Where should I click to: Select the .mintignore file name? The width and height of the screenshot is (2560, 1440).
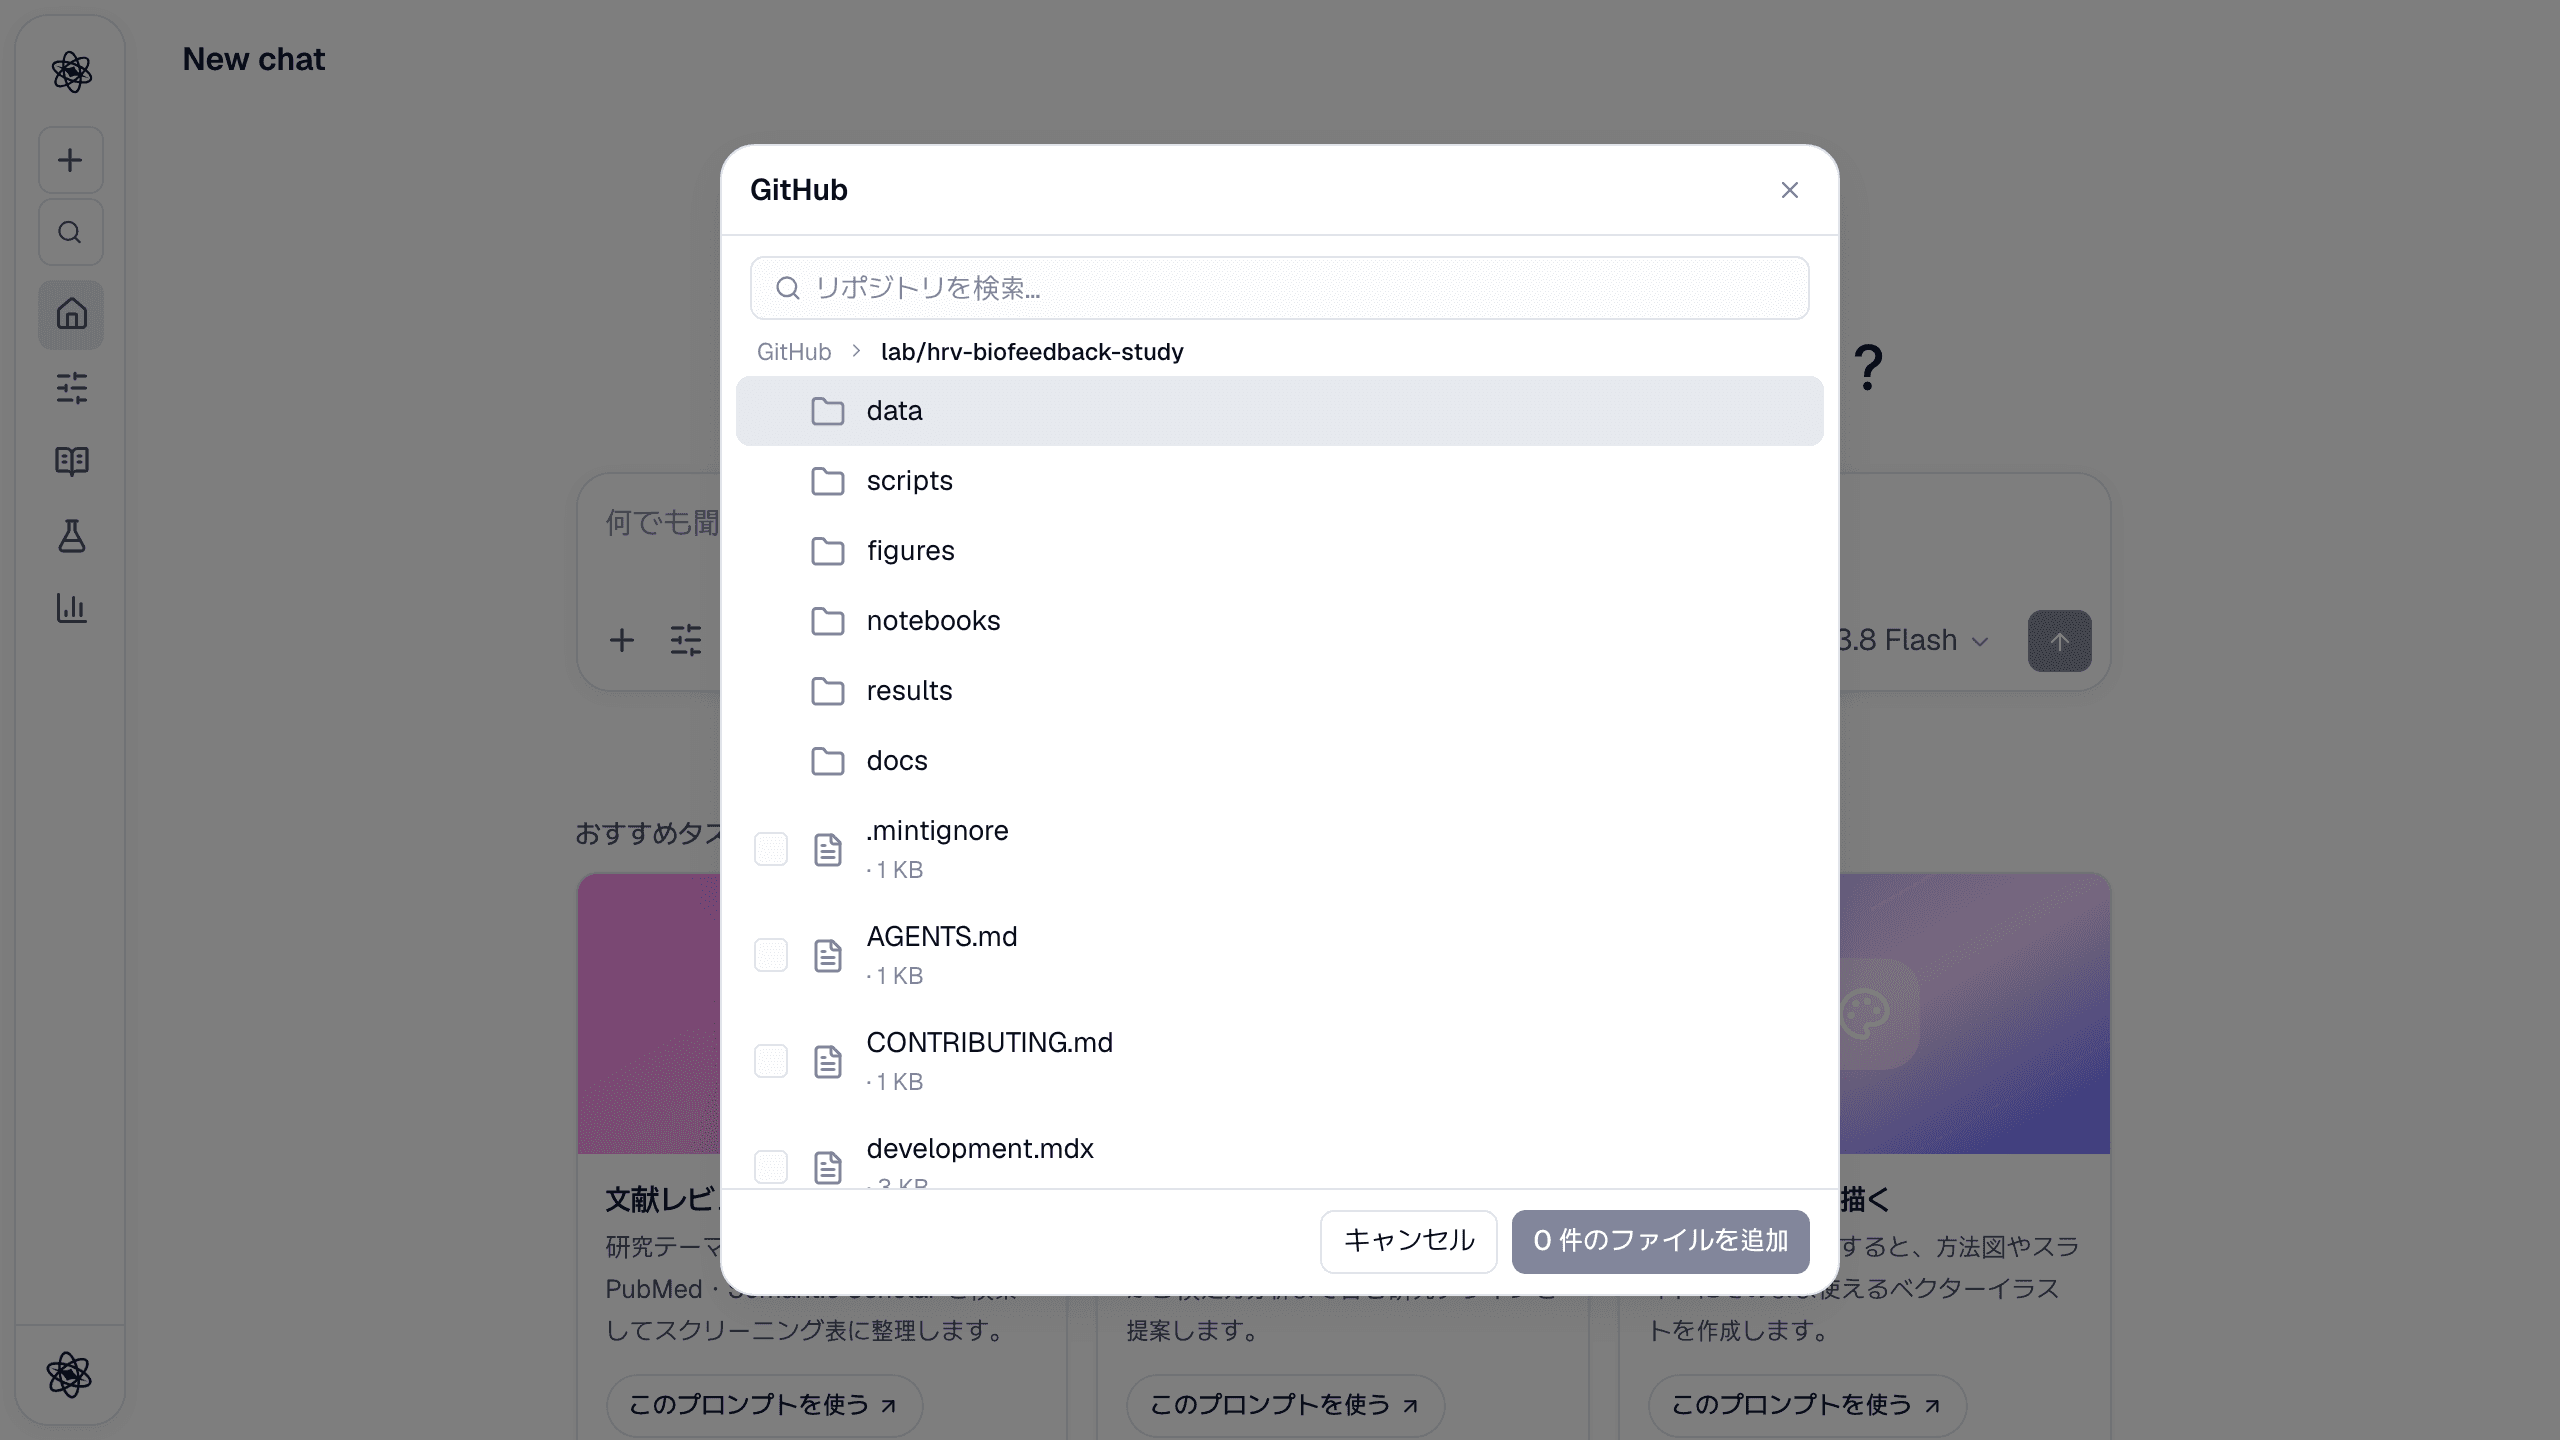point(937,831)
